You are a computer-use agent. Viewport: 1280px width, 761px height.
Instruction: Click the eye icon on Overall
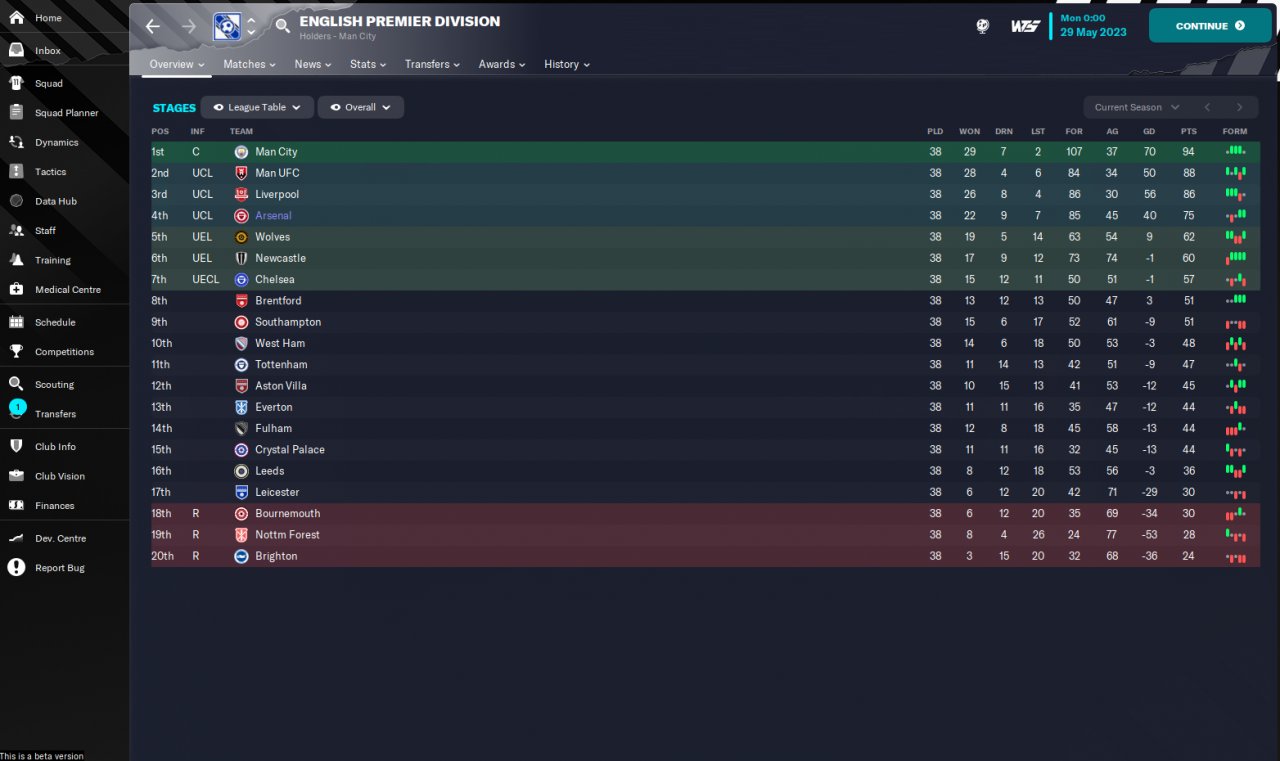click(335, 107)
